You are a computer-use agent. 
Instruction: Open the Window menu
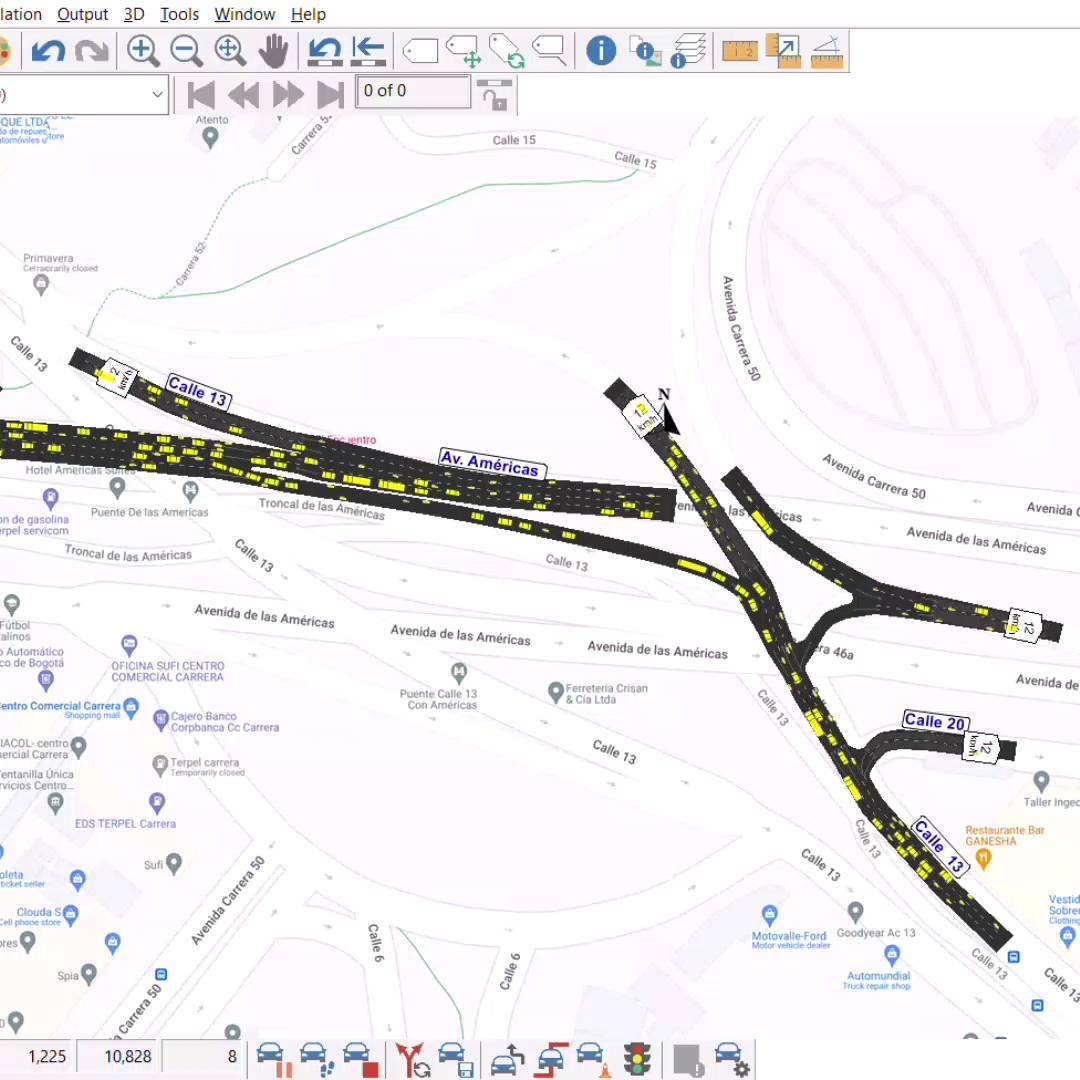click(245, 14)
